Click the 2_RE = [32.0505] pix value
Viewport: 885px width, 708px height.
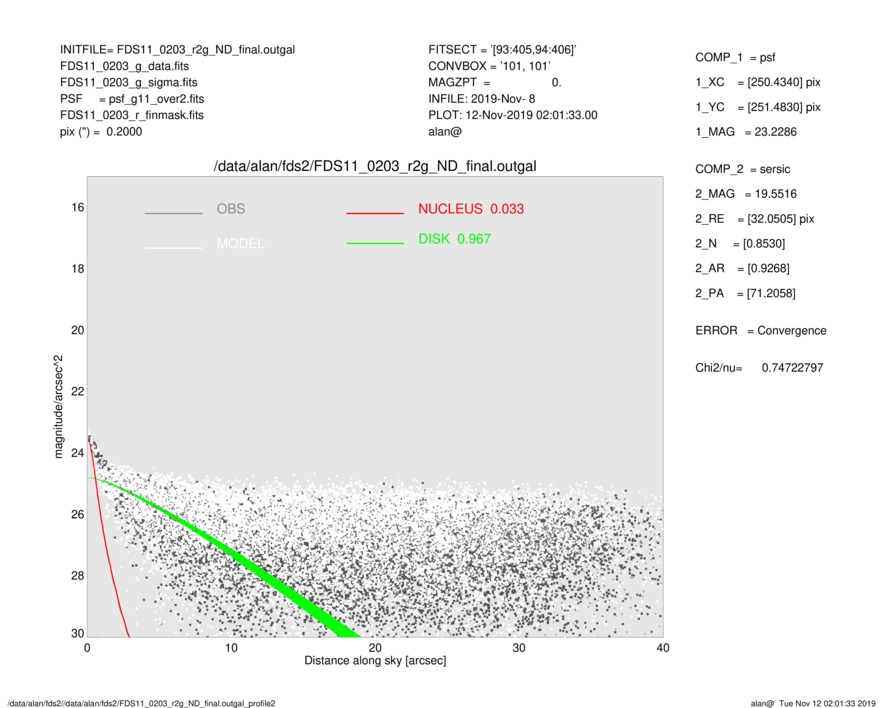[x=755, y=219]
